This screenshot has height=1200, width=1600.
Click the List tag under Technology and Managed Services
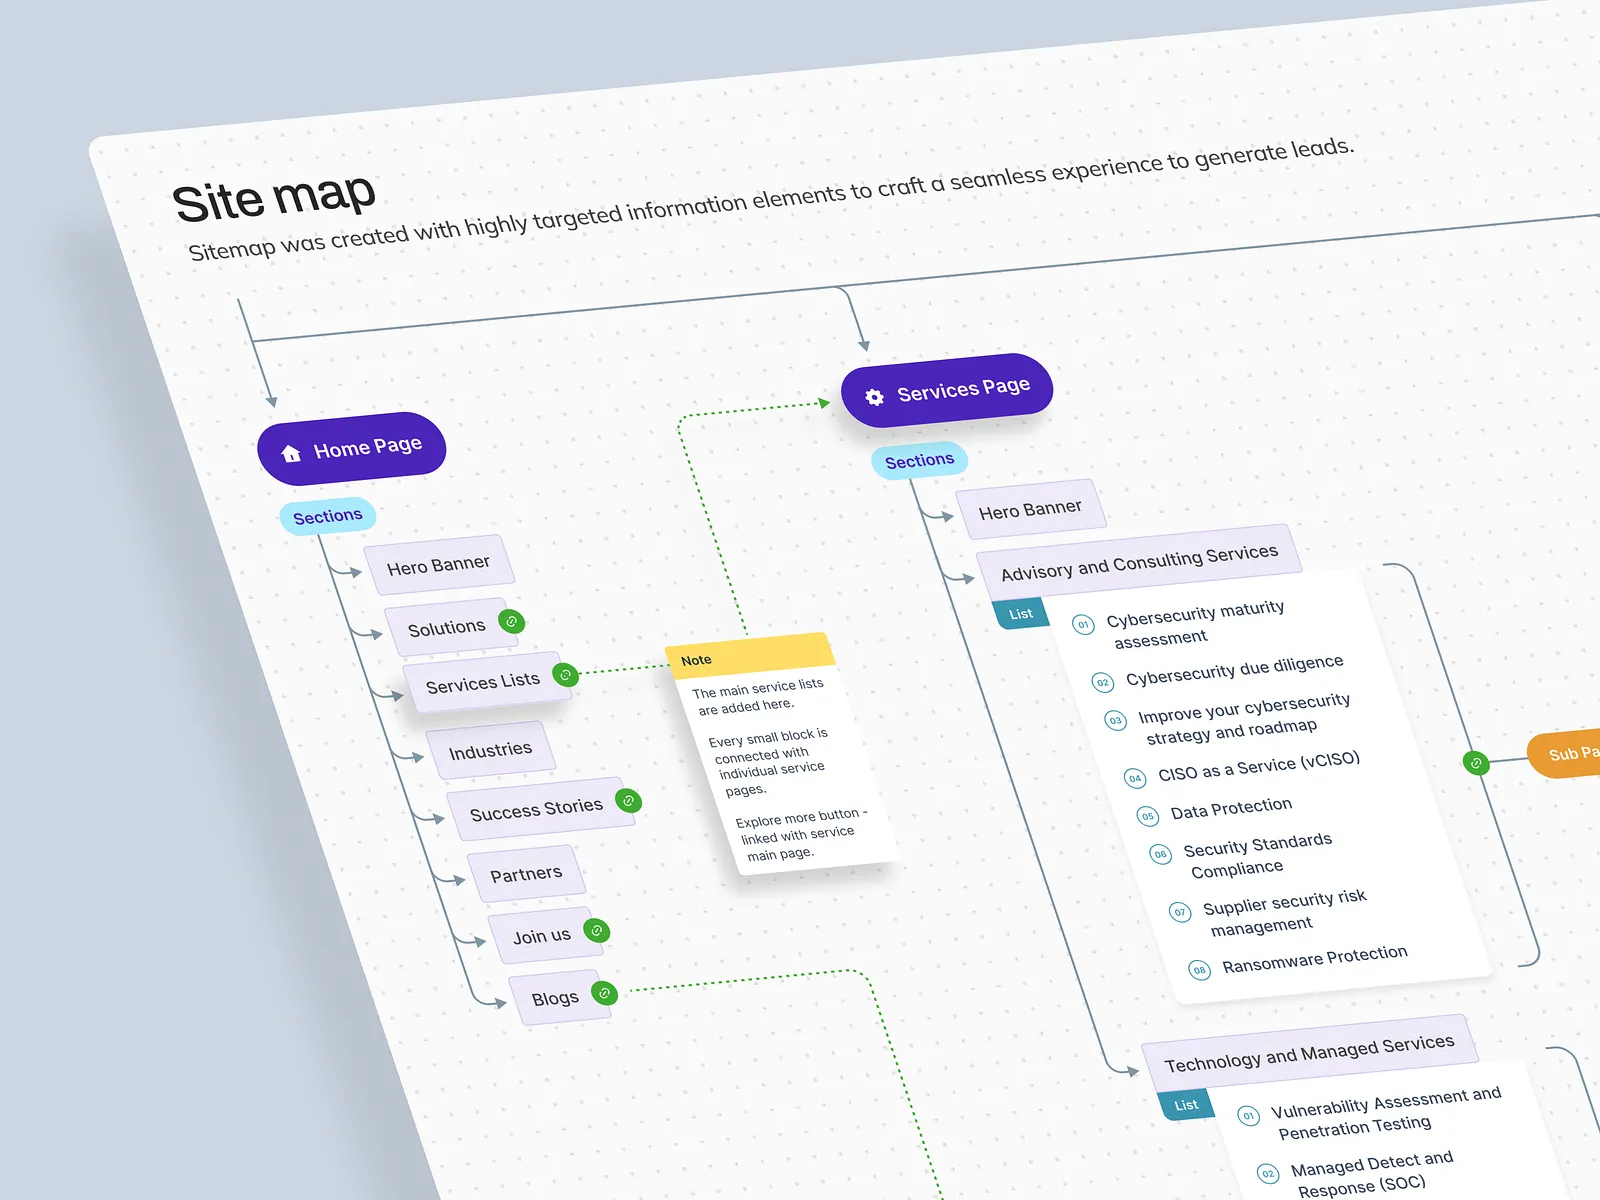tap(1187, 1105)
